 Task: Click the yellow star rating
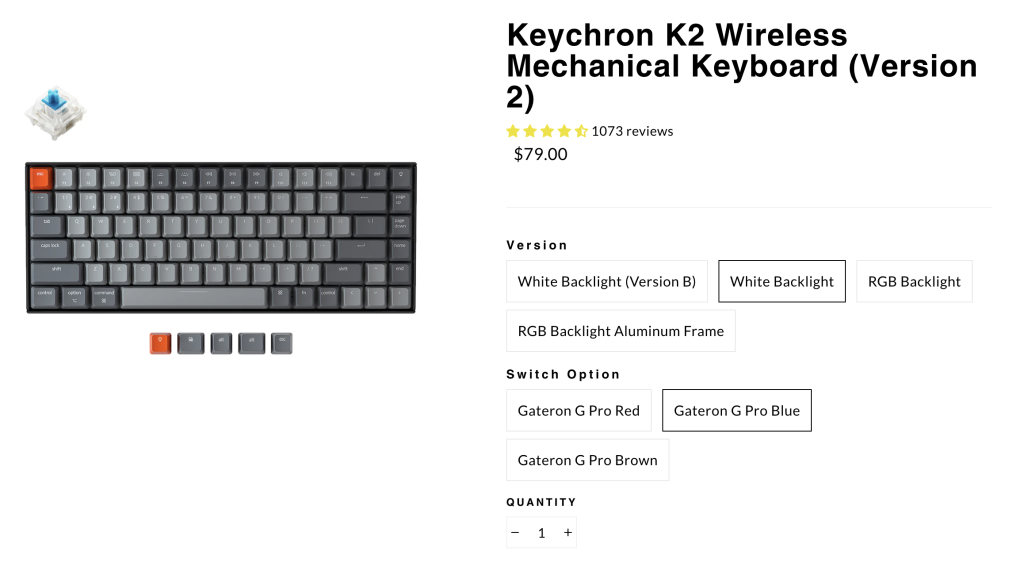(546, 131)
